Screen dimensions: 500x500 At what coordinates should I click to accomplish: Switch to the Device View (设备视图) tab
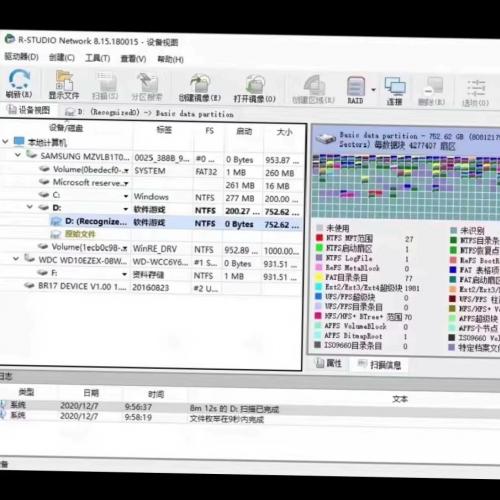[29, 110]
